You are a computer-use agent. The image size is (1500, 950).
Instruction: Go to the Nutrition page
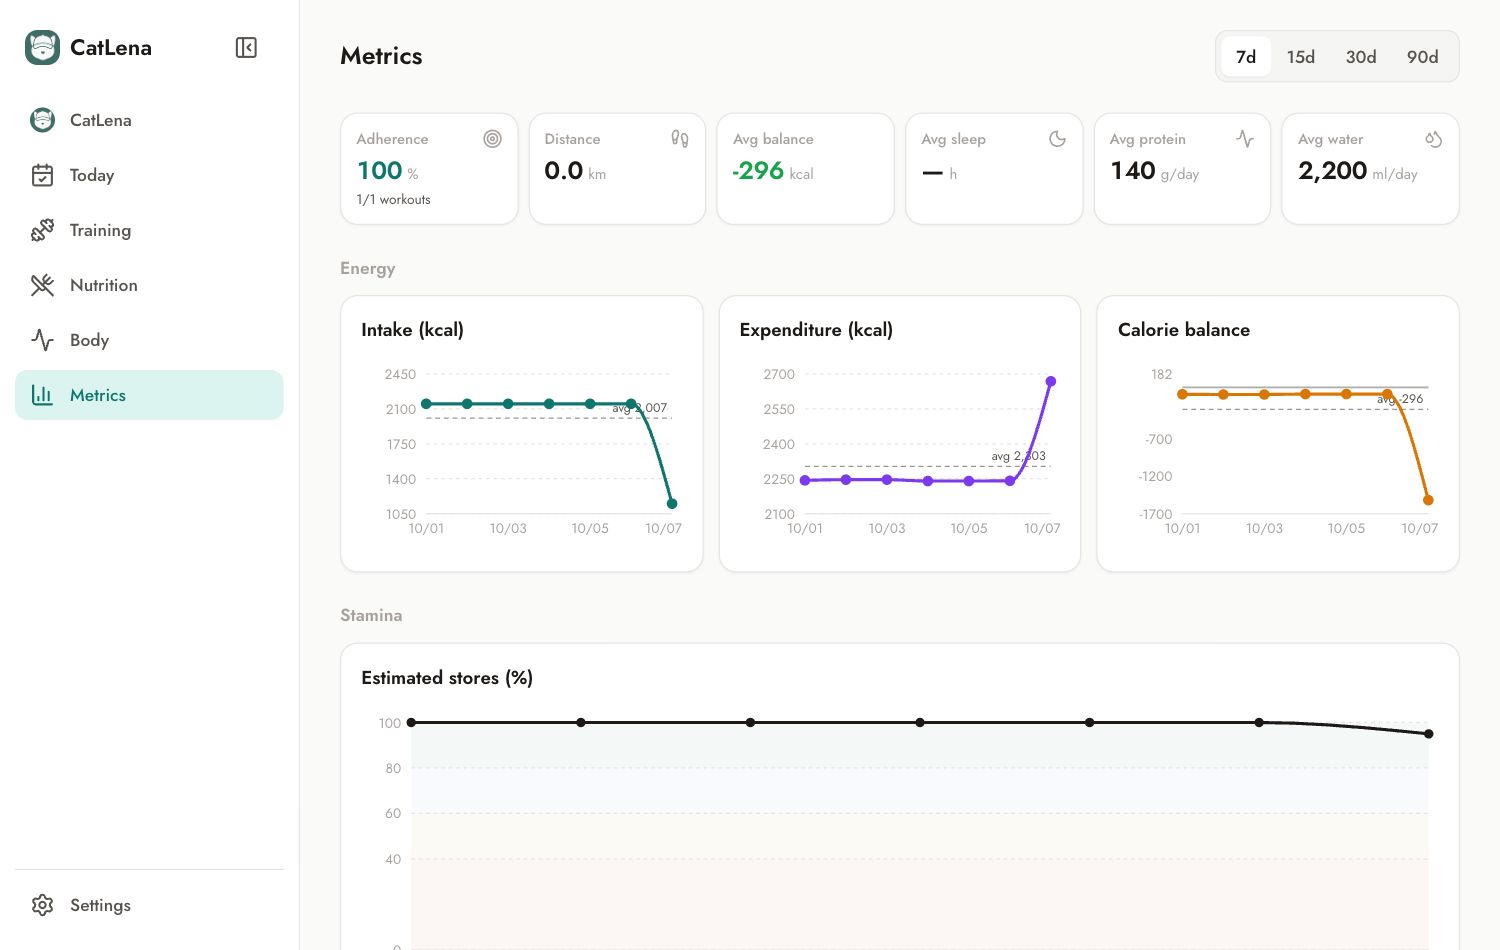point(149,285)
